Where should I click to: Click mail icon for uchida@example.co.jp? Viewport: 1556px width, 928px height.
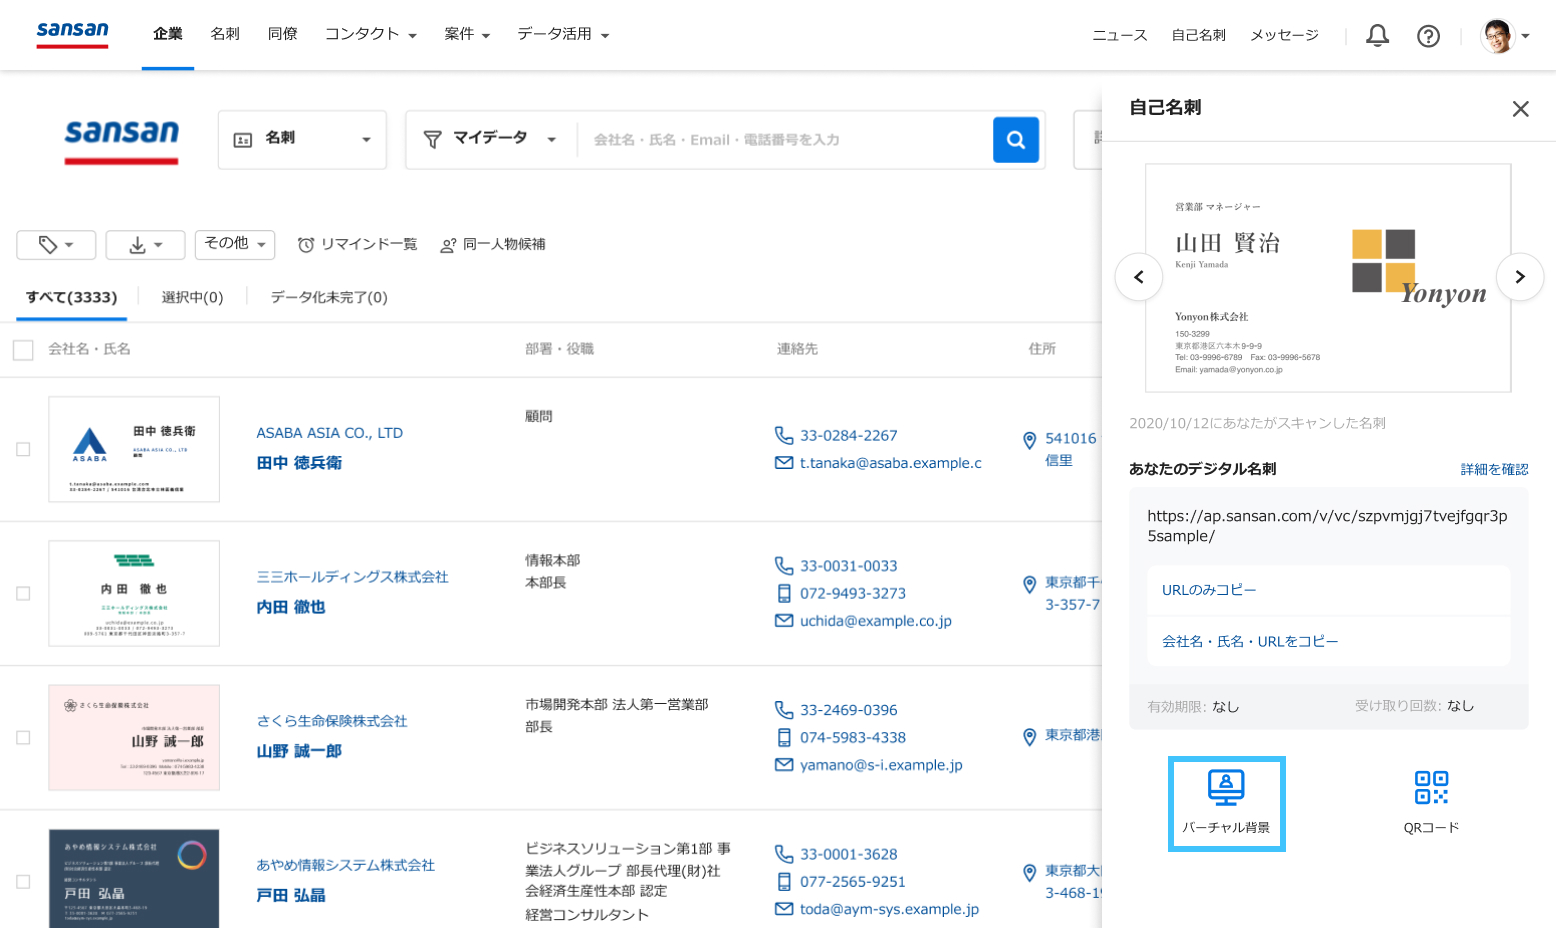(x=784, y=621)
